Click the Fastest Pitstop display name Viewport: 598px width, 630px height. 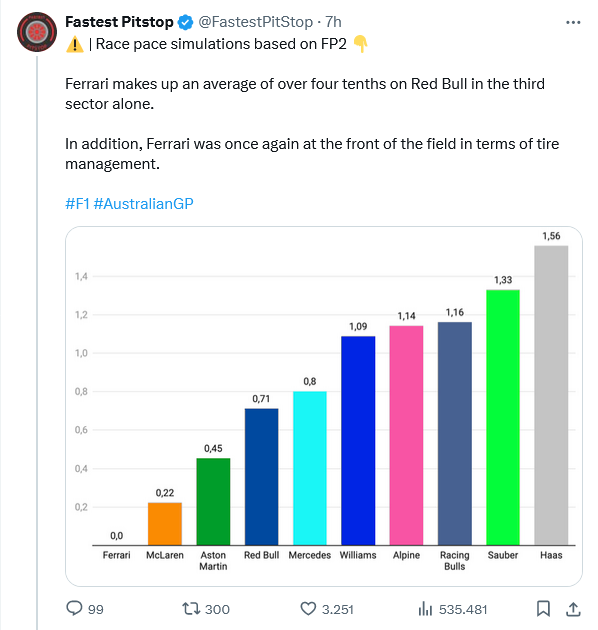pyautogui.click(x=119, y=22)
